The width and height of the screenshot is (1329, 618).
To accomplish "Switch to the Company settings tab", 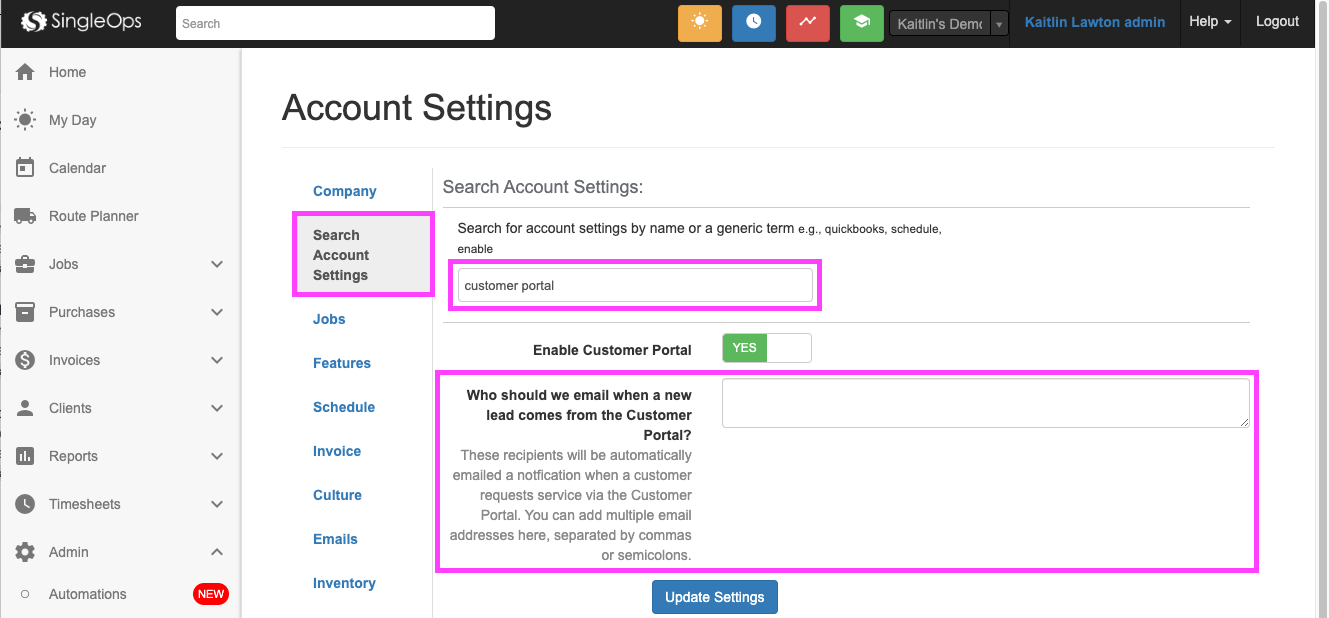I will click(344, 191).
